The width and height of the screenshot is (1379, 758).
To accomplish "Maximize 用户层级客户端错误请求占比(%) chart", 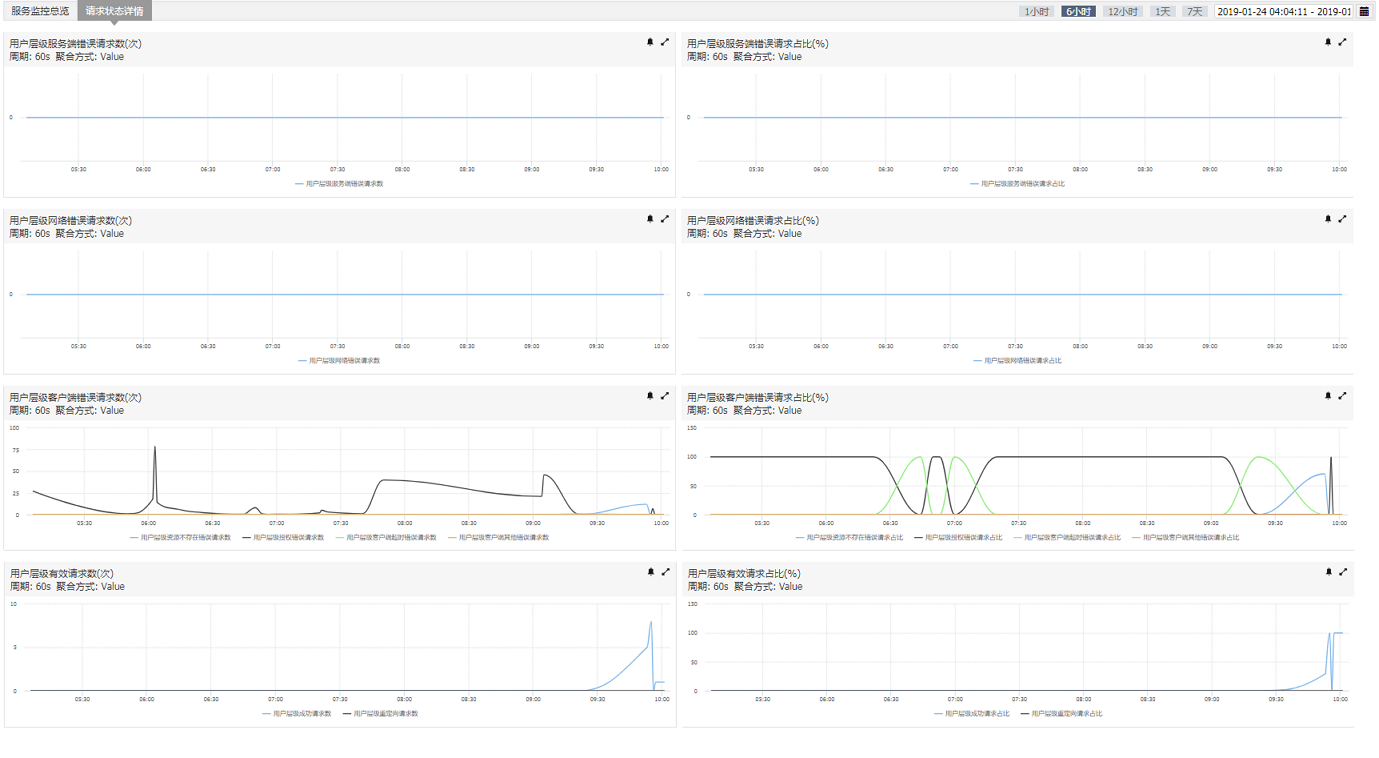I will tap(1343, 396).
